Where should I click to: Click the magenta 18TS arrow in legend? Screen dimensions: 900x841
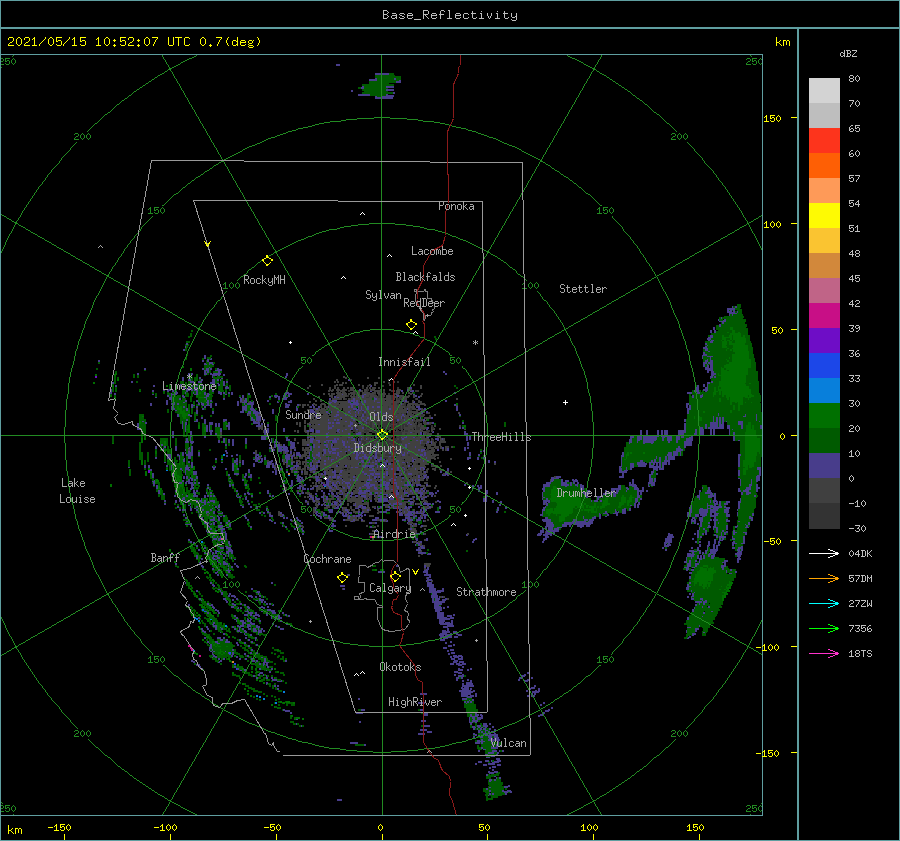[824, 653]
